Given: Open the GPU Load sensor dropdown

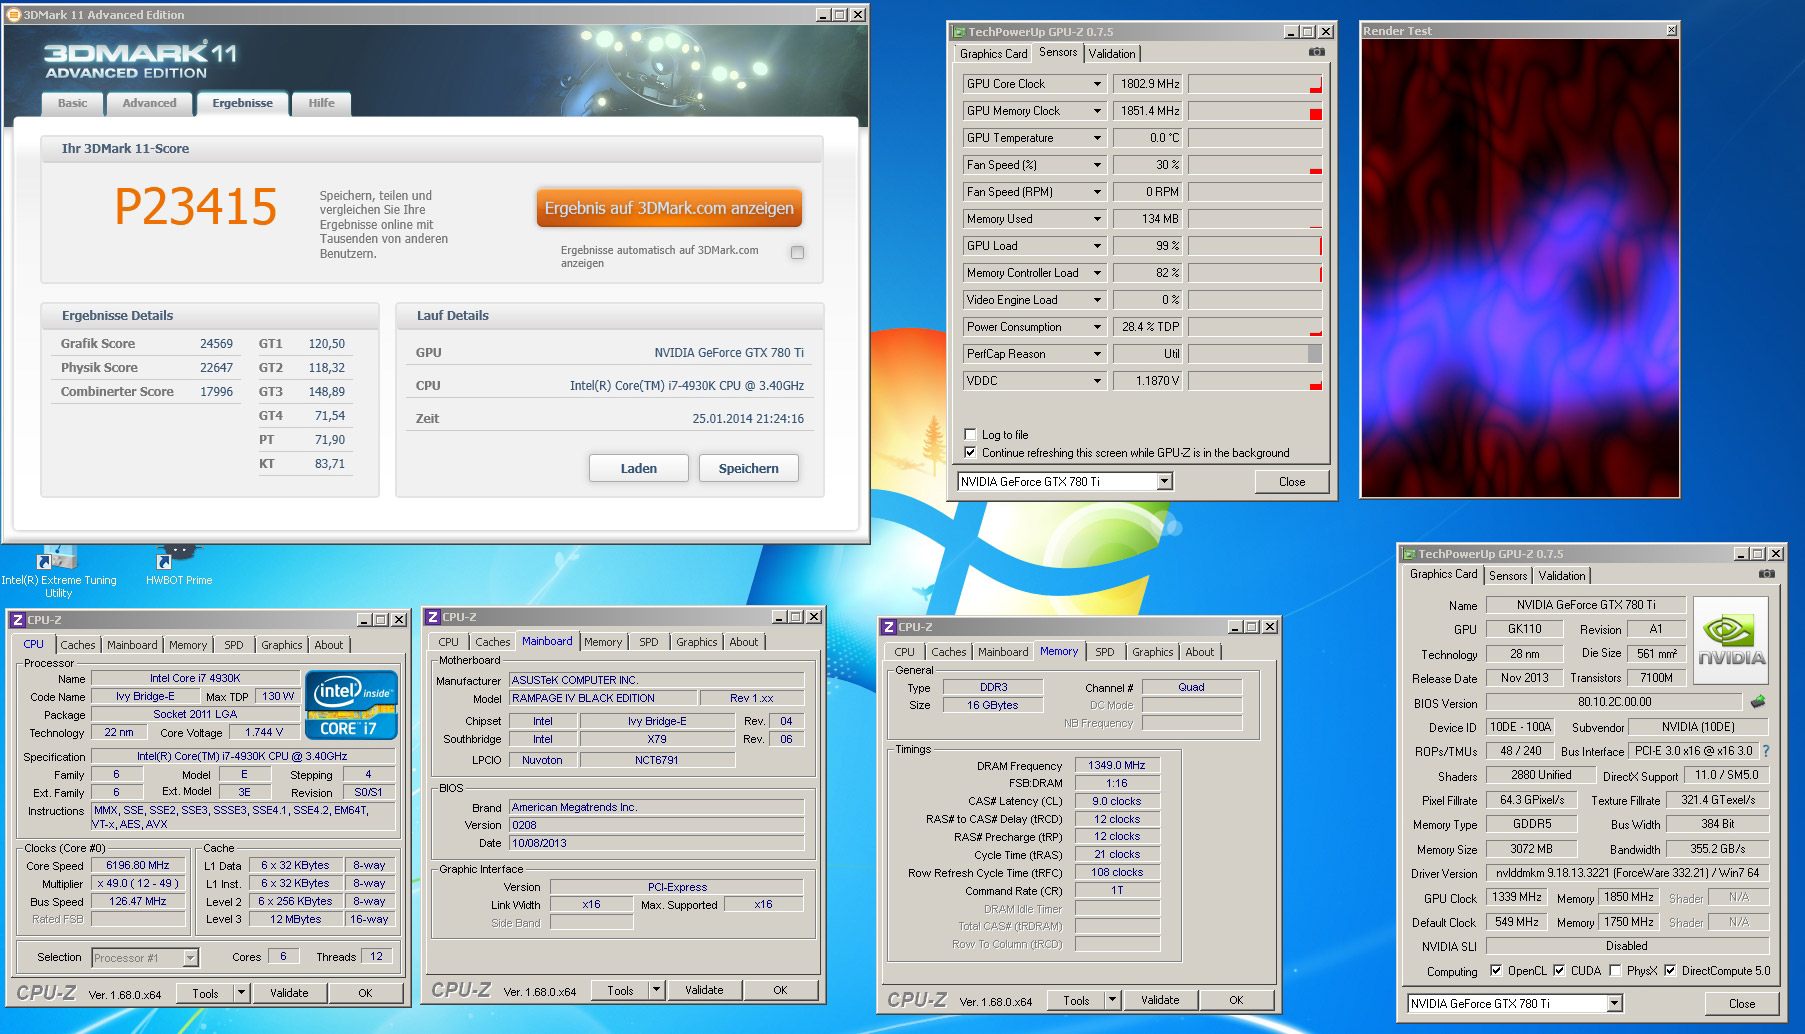Looking at the screenshot, I should coord(1097,246).
